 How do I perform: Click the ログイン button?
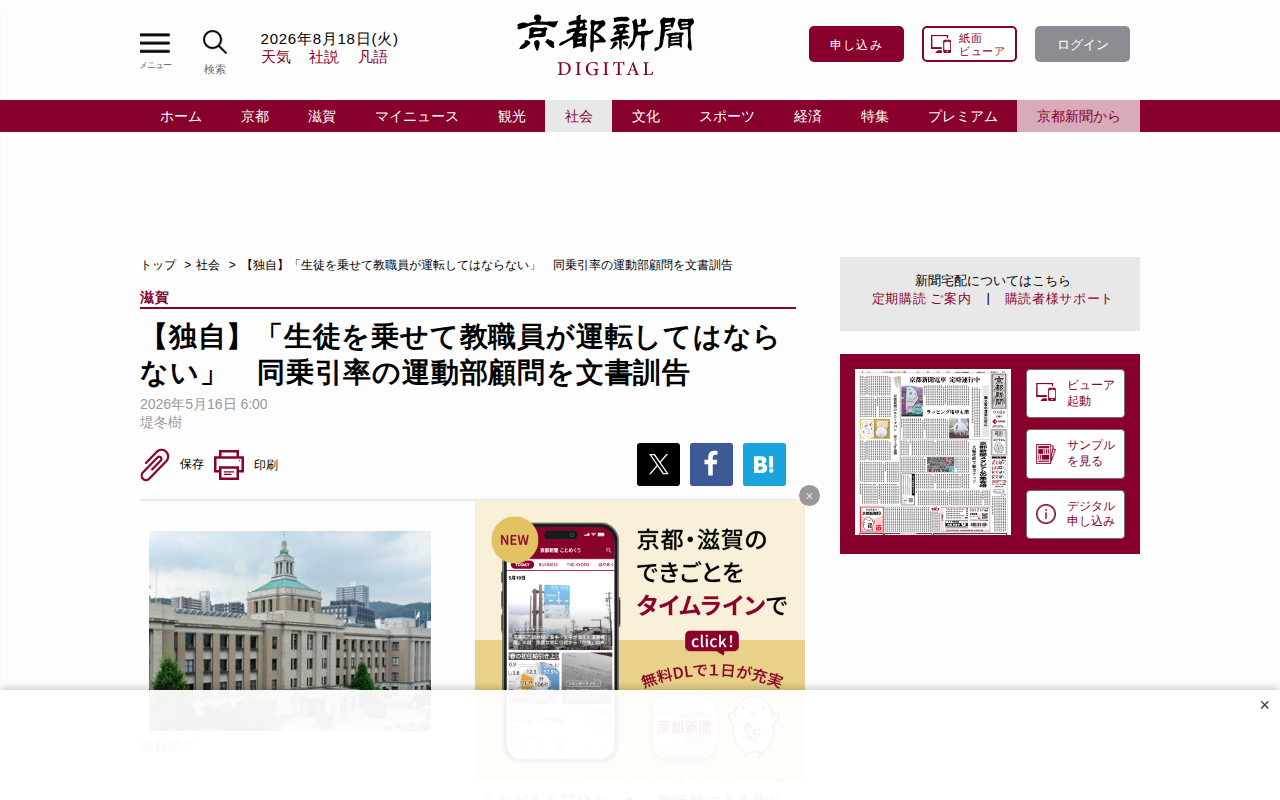[1082, 44]
